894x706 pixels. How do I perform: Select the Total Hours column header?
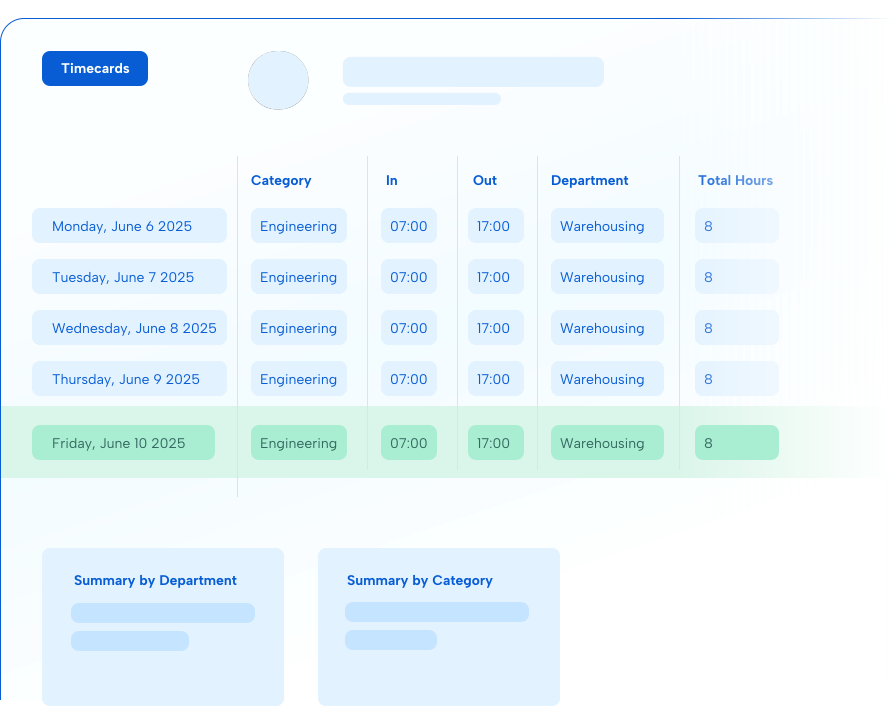(x=735, y=180)
